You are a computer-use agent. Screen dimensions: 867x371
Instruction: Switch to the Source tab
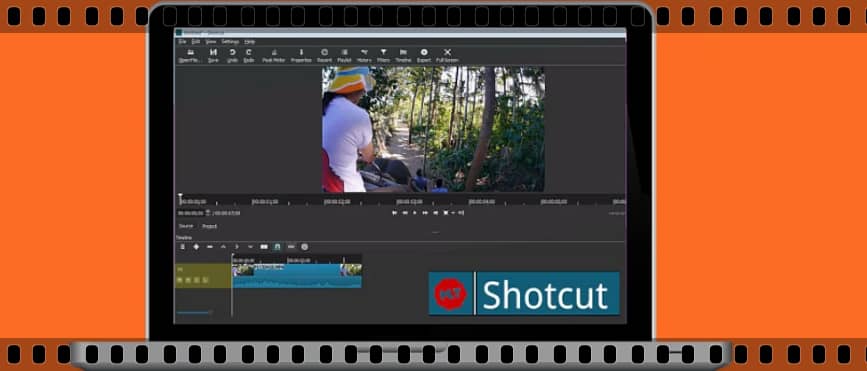coord(186,226)
